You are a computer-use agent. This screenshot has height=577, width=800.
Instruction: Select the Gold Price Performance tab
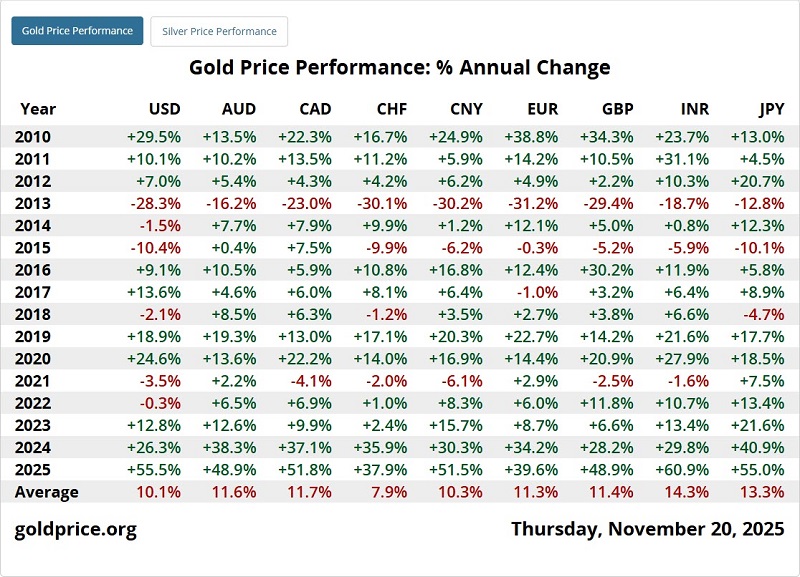point(77,31)
